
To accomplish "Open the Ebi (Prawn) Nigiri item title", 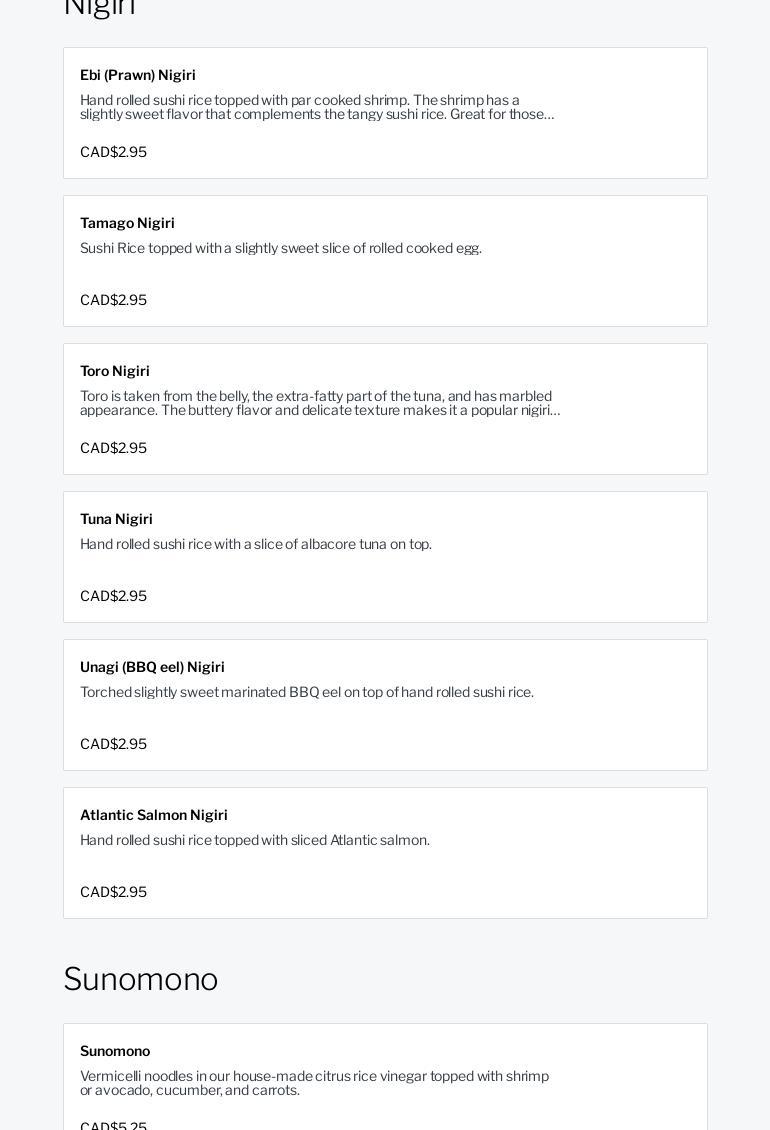I will click(x=138, y=75).
